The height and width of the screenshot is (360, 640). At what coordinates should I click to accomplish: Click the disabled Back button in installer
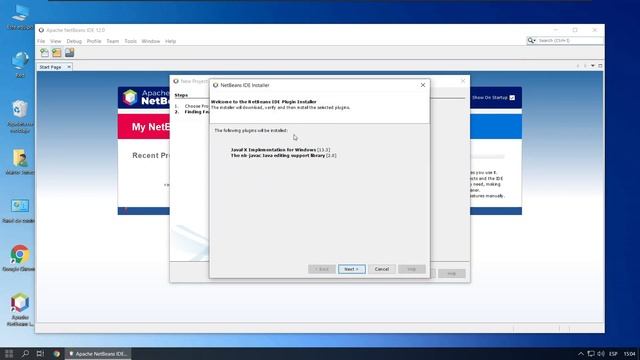coord(322,269)
